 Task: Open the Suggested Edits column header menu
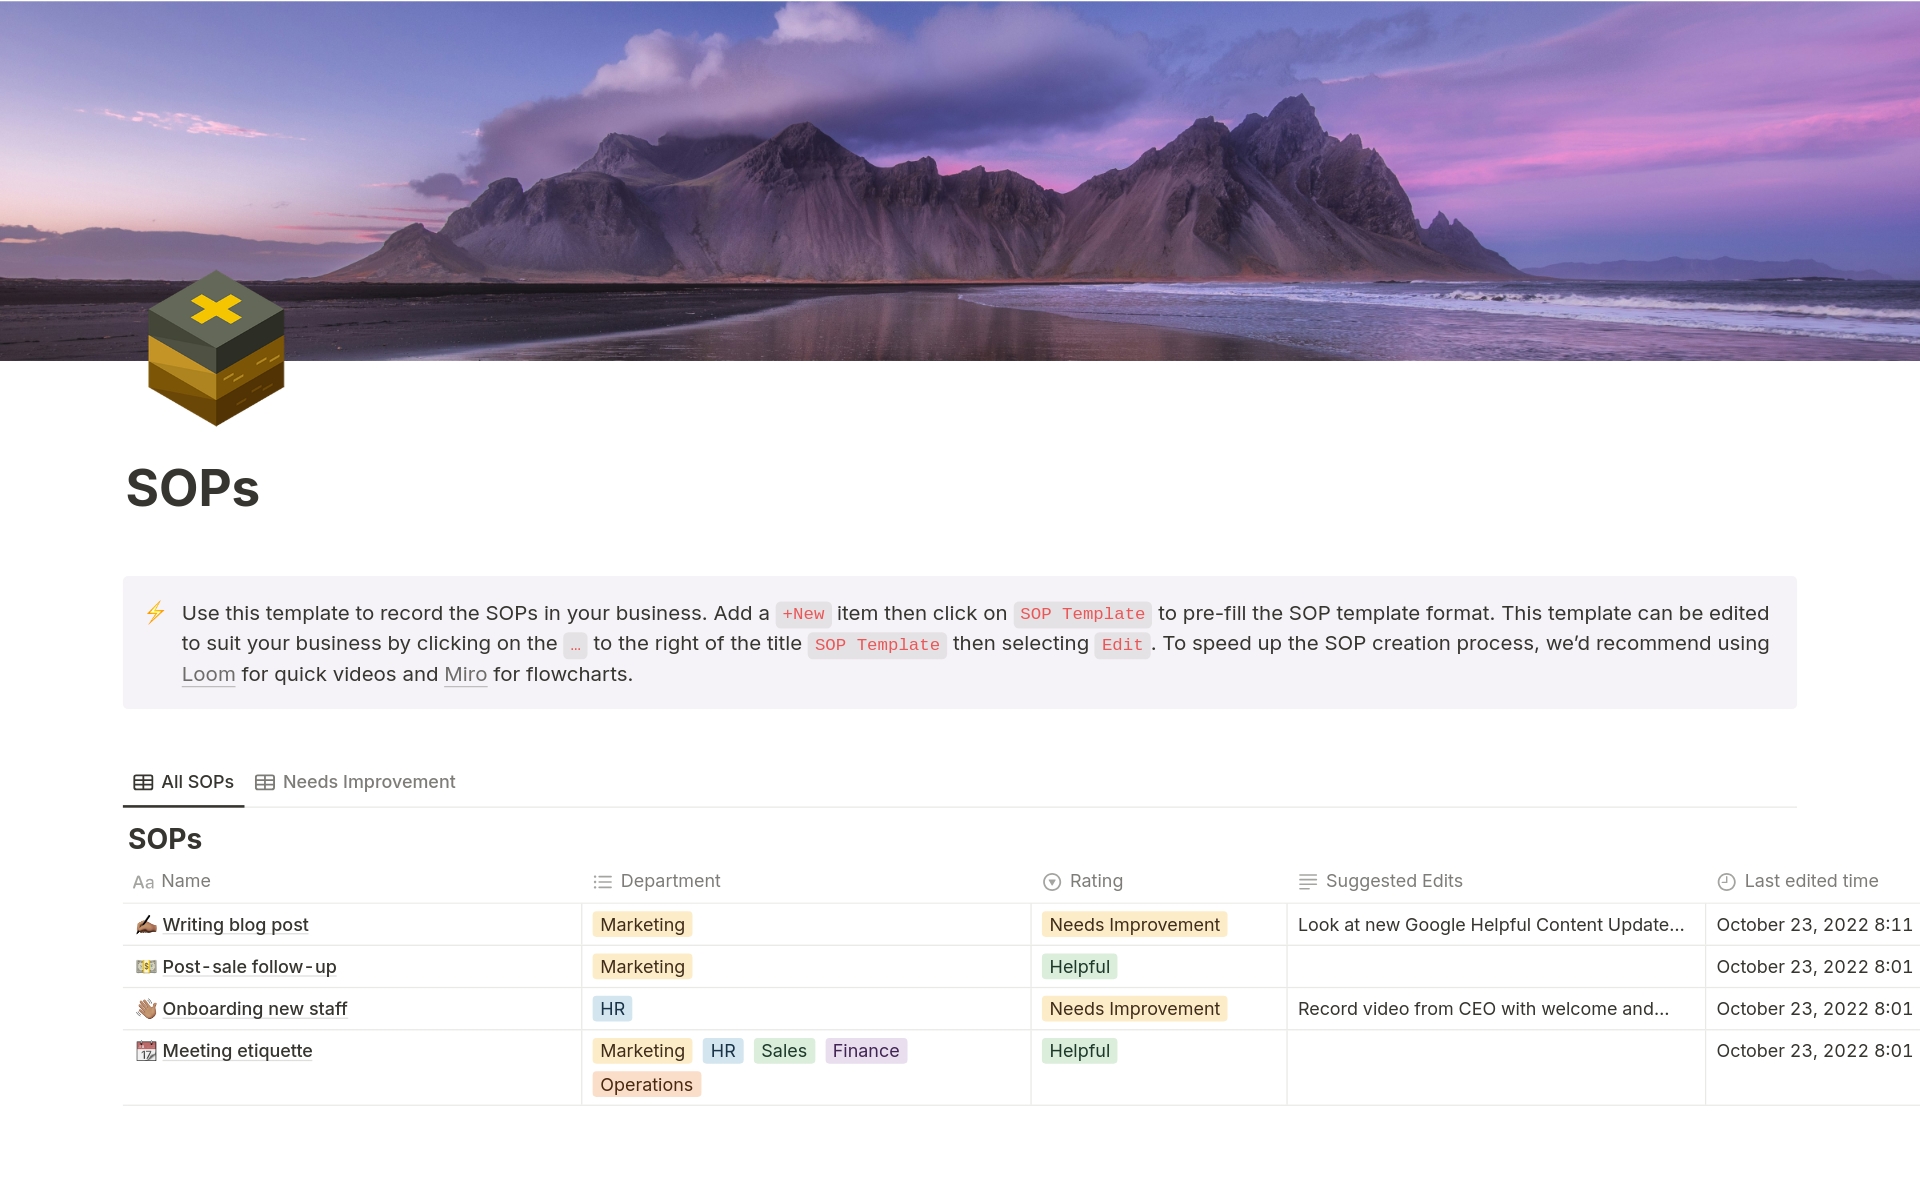pos(1393,881)
